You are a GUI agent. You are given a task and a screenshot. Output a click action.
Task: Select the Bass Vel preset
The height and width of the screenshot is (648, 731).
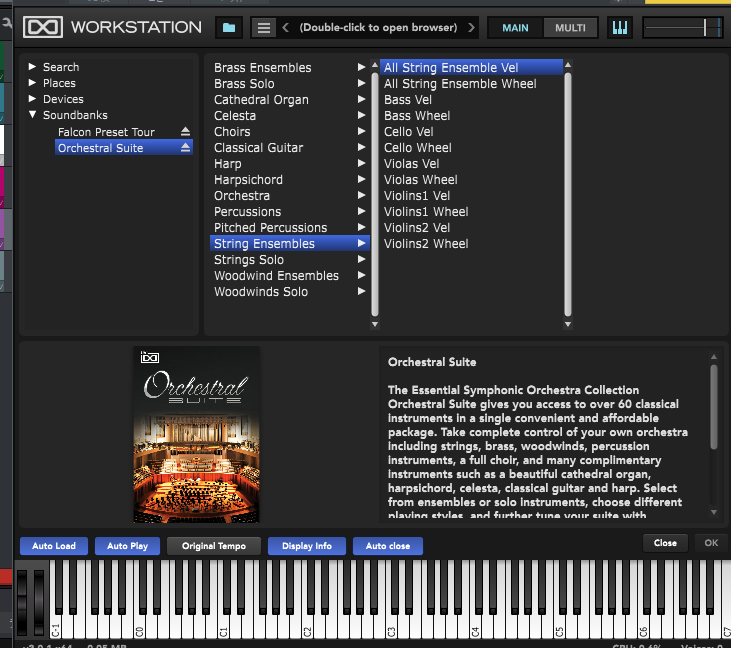[471, 100]
